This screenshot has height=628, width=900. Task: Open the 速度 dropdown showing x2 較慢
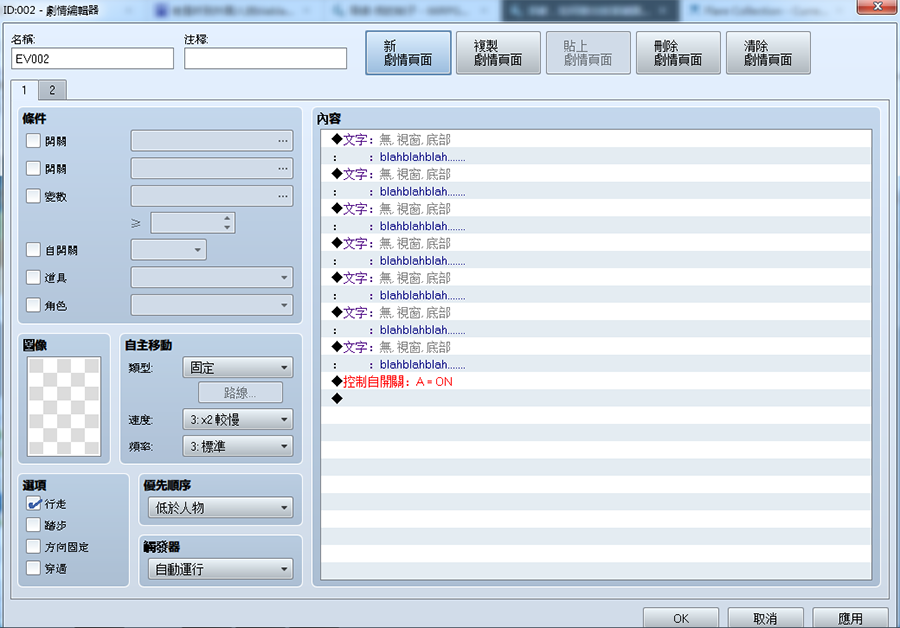(238, 420)
